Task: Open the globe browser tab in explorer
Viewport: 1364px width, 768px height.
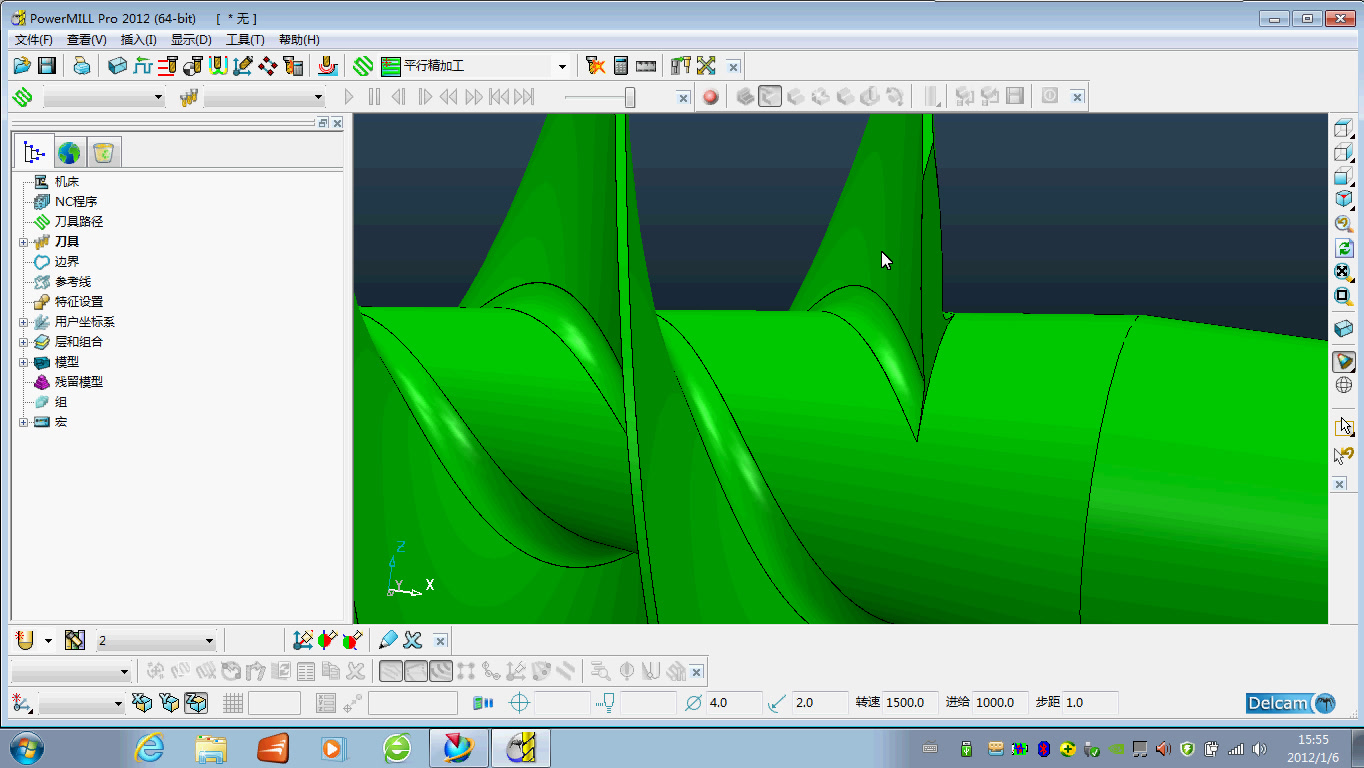Action: (69, 152)
